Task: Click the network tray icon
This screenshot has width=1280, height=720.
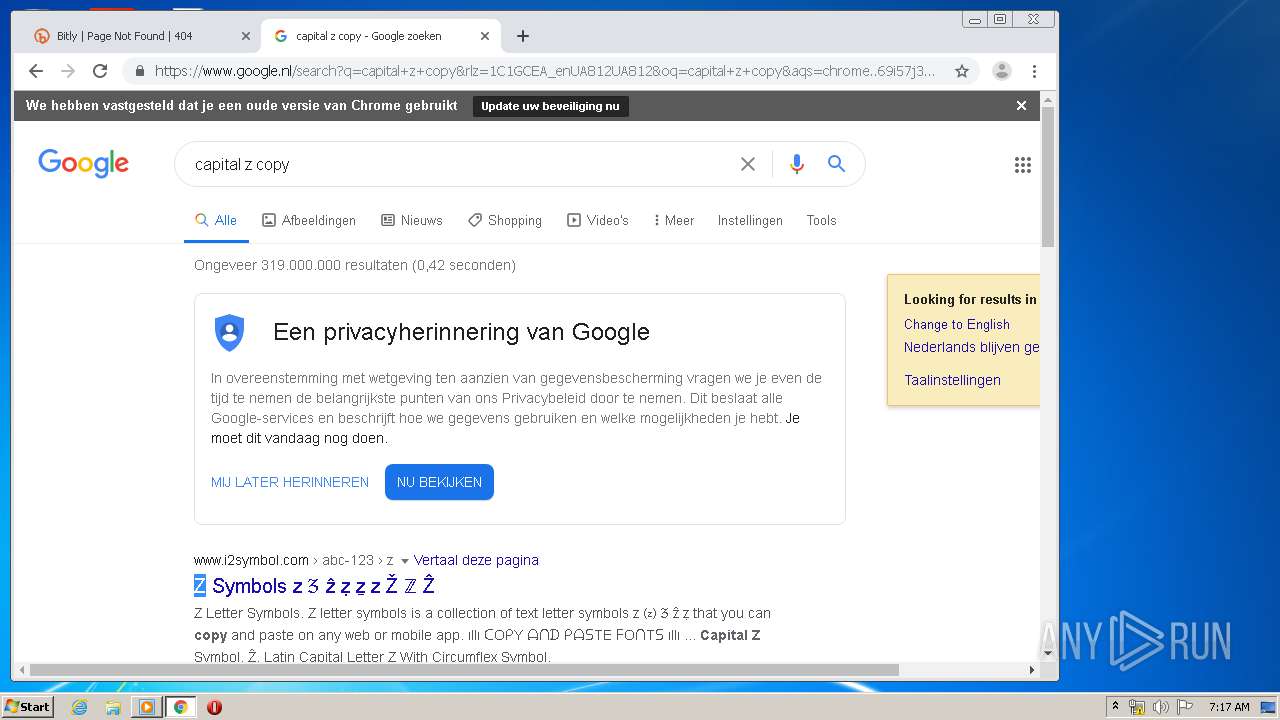Action: 1137,707
